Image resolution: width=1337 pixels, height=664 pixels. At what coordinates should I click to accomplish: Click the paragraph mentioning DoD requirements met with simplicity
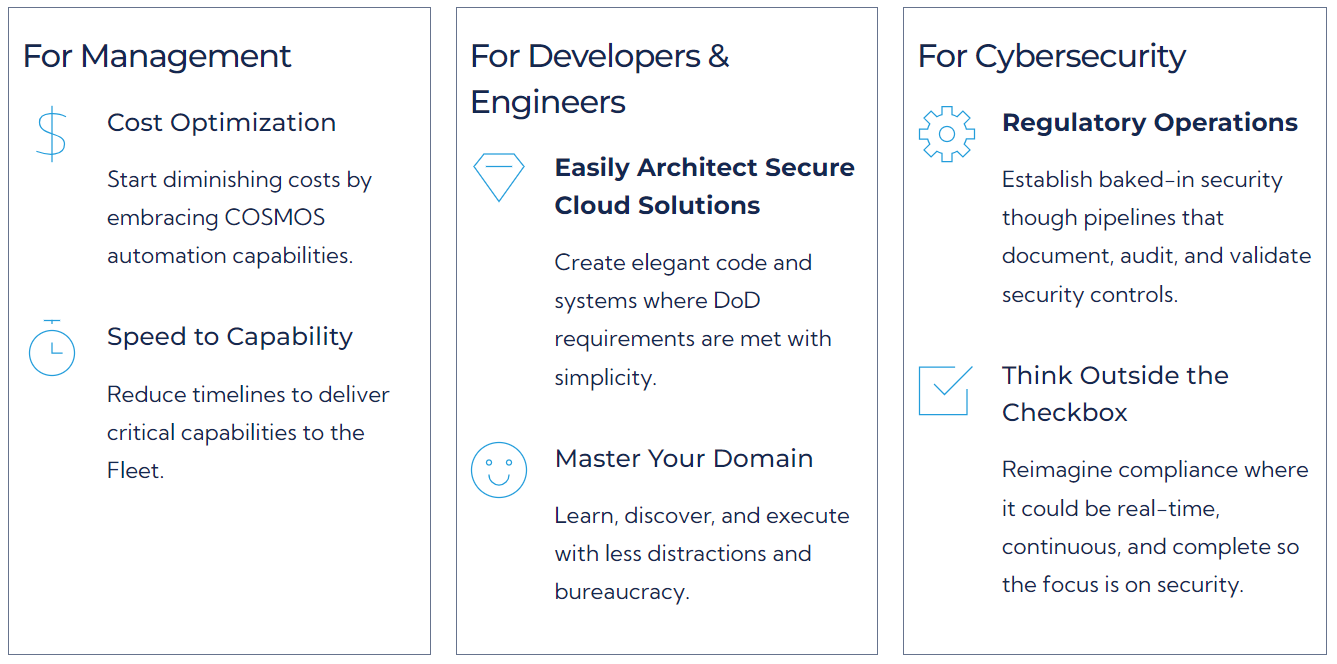point(693,320)
